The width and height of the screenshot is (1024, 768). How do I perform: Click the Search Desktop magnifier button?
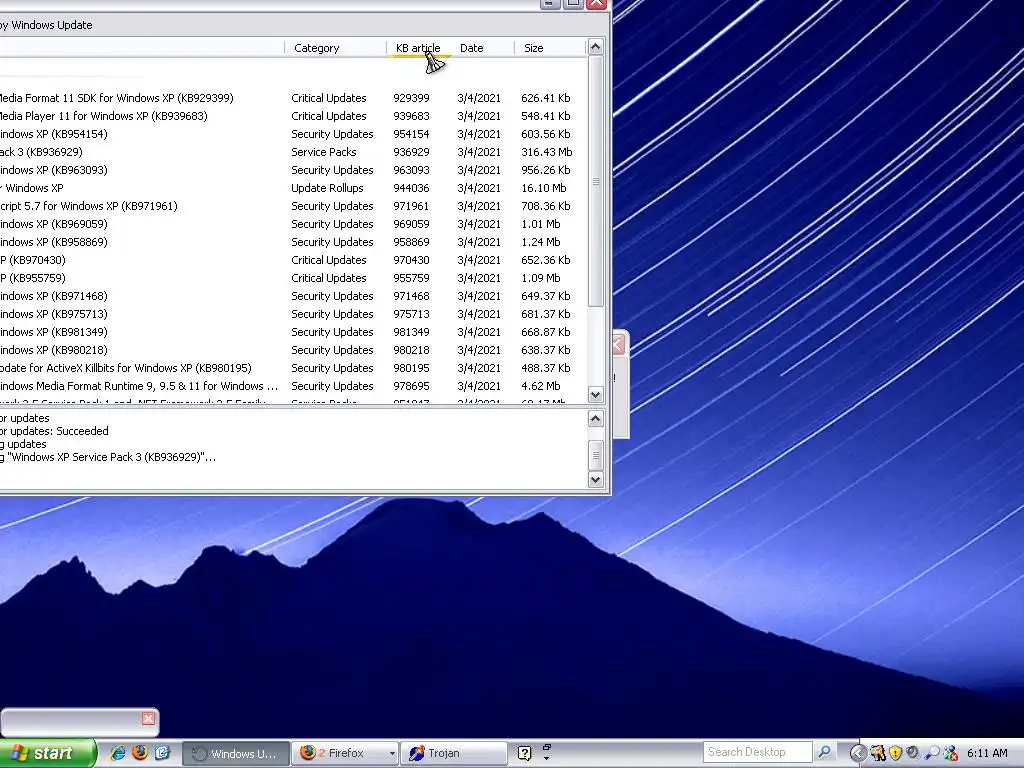[x=825, y=752]
